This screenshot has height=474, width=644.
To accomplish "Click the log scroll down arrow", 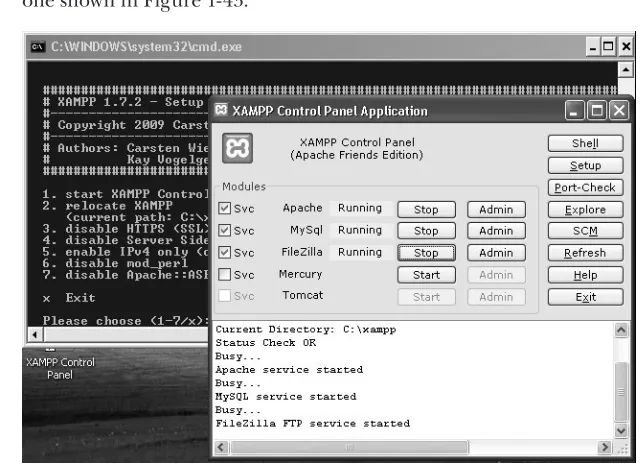I will click(x=621, y=431).
